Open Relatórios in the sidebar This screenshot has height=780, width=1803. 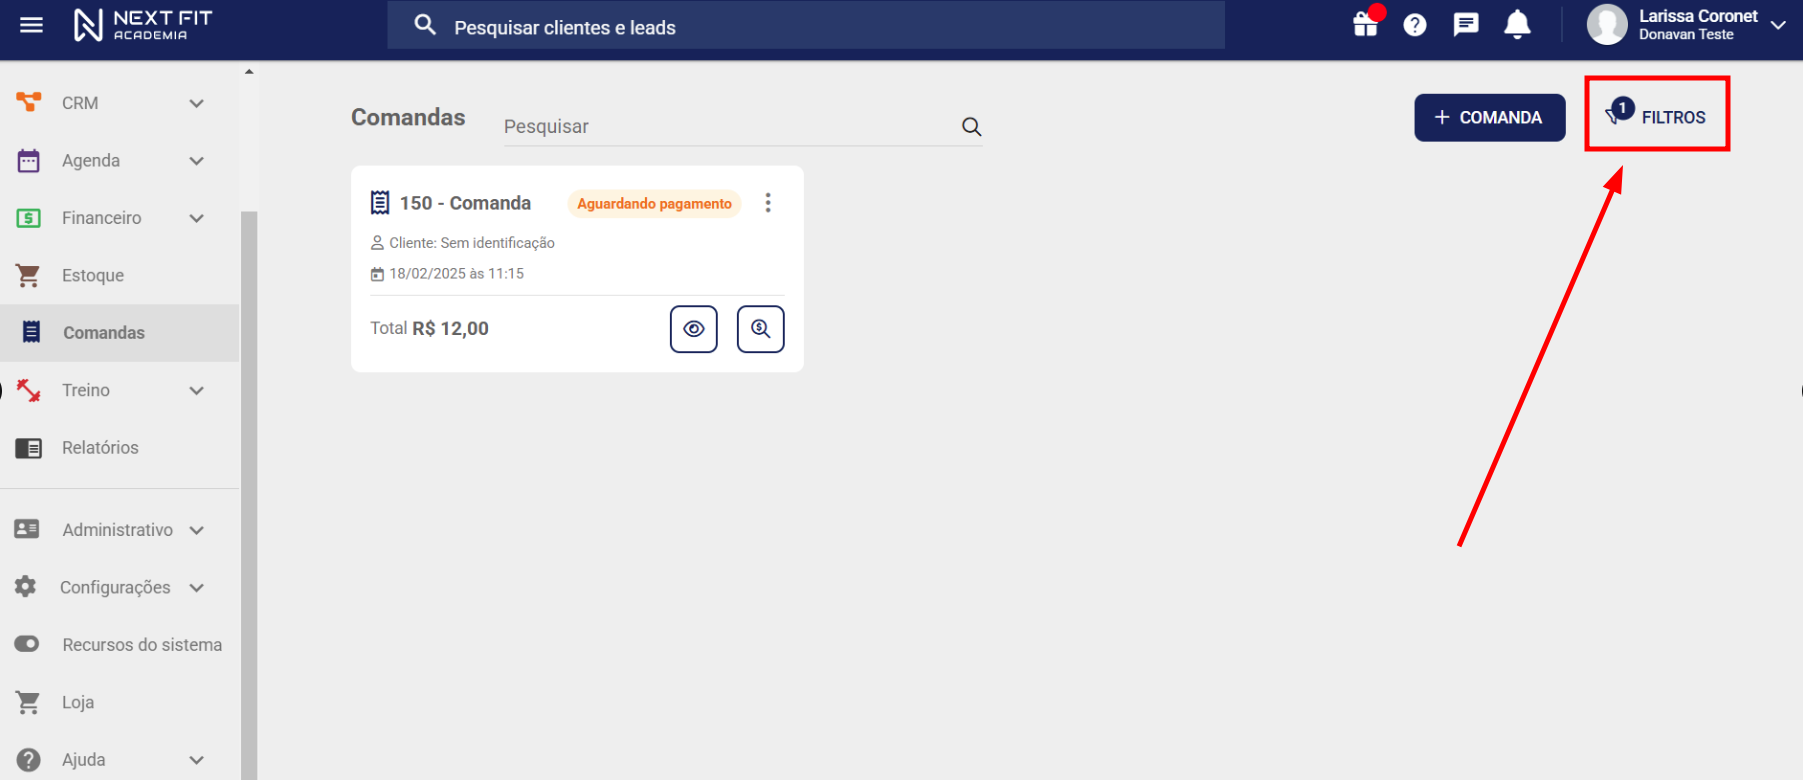click(120, 448)
